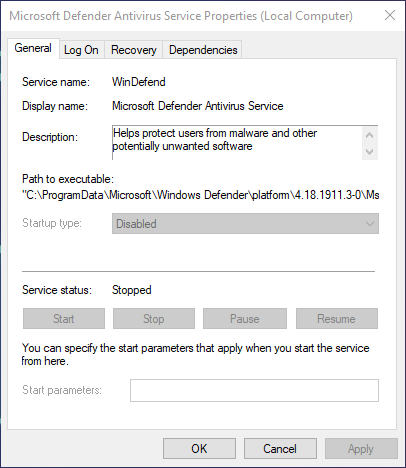Image resolution: width=406 pixels, height=468 pixels.
Task: View the Dependencies tab
Action: pyautogui.click(x=203, y=50)
